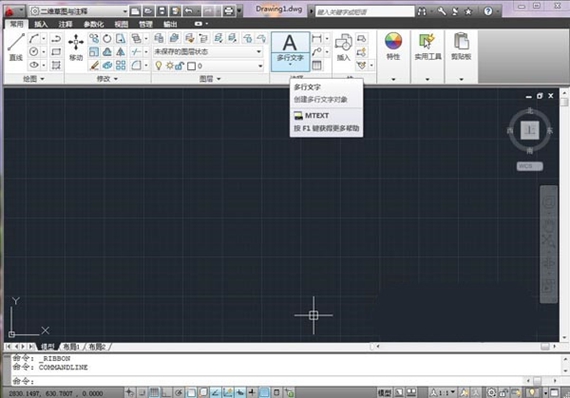
Task: Toggle ortho mode in status bar
Action: coord(166,393)
